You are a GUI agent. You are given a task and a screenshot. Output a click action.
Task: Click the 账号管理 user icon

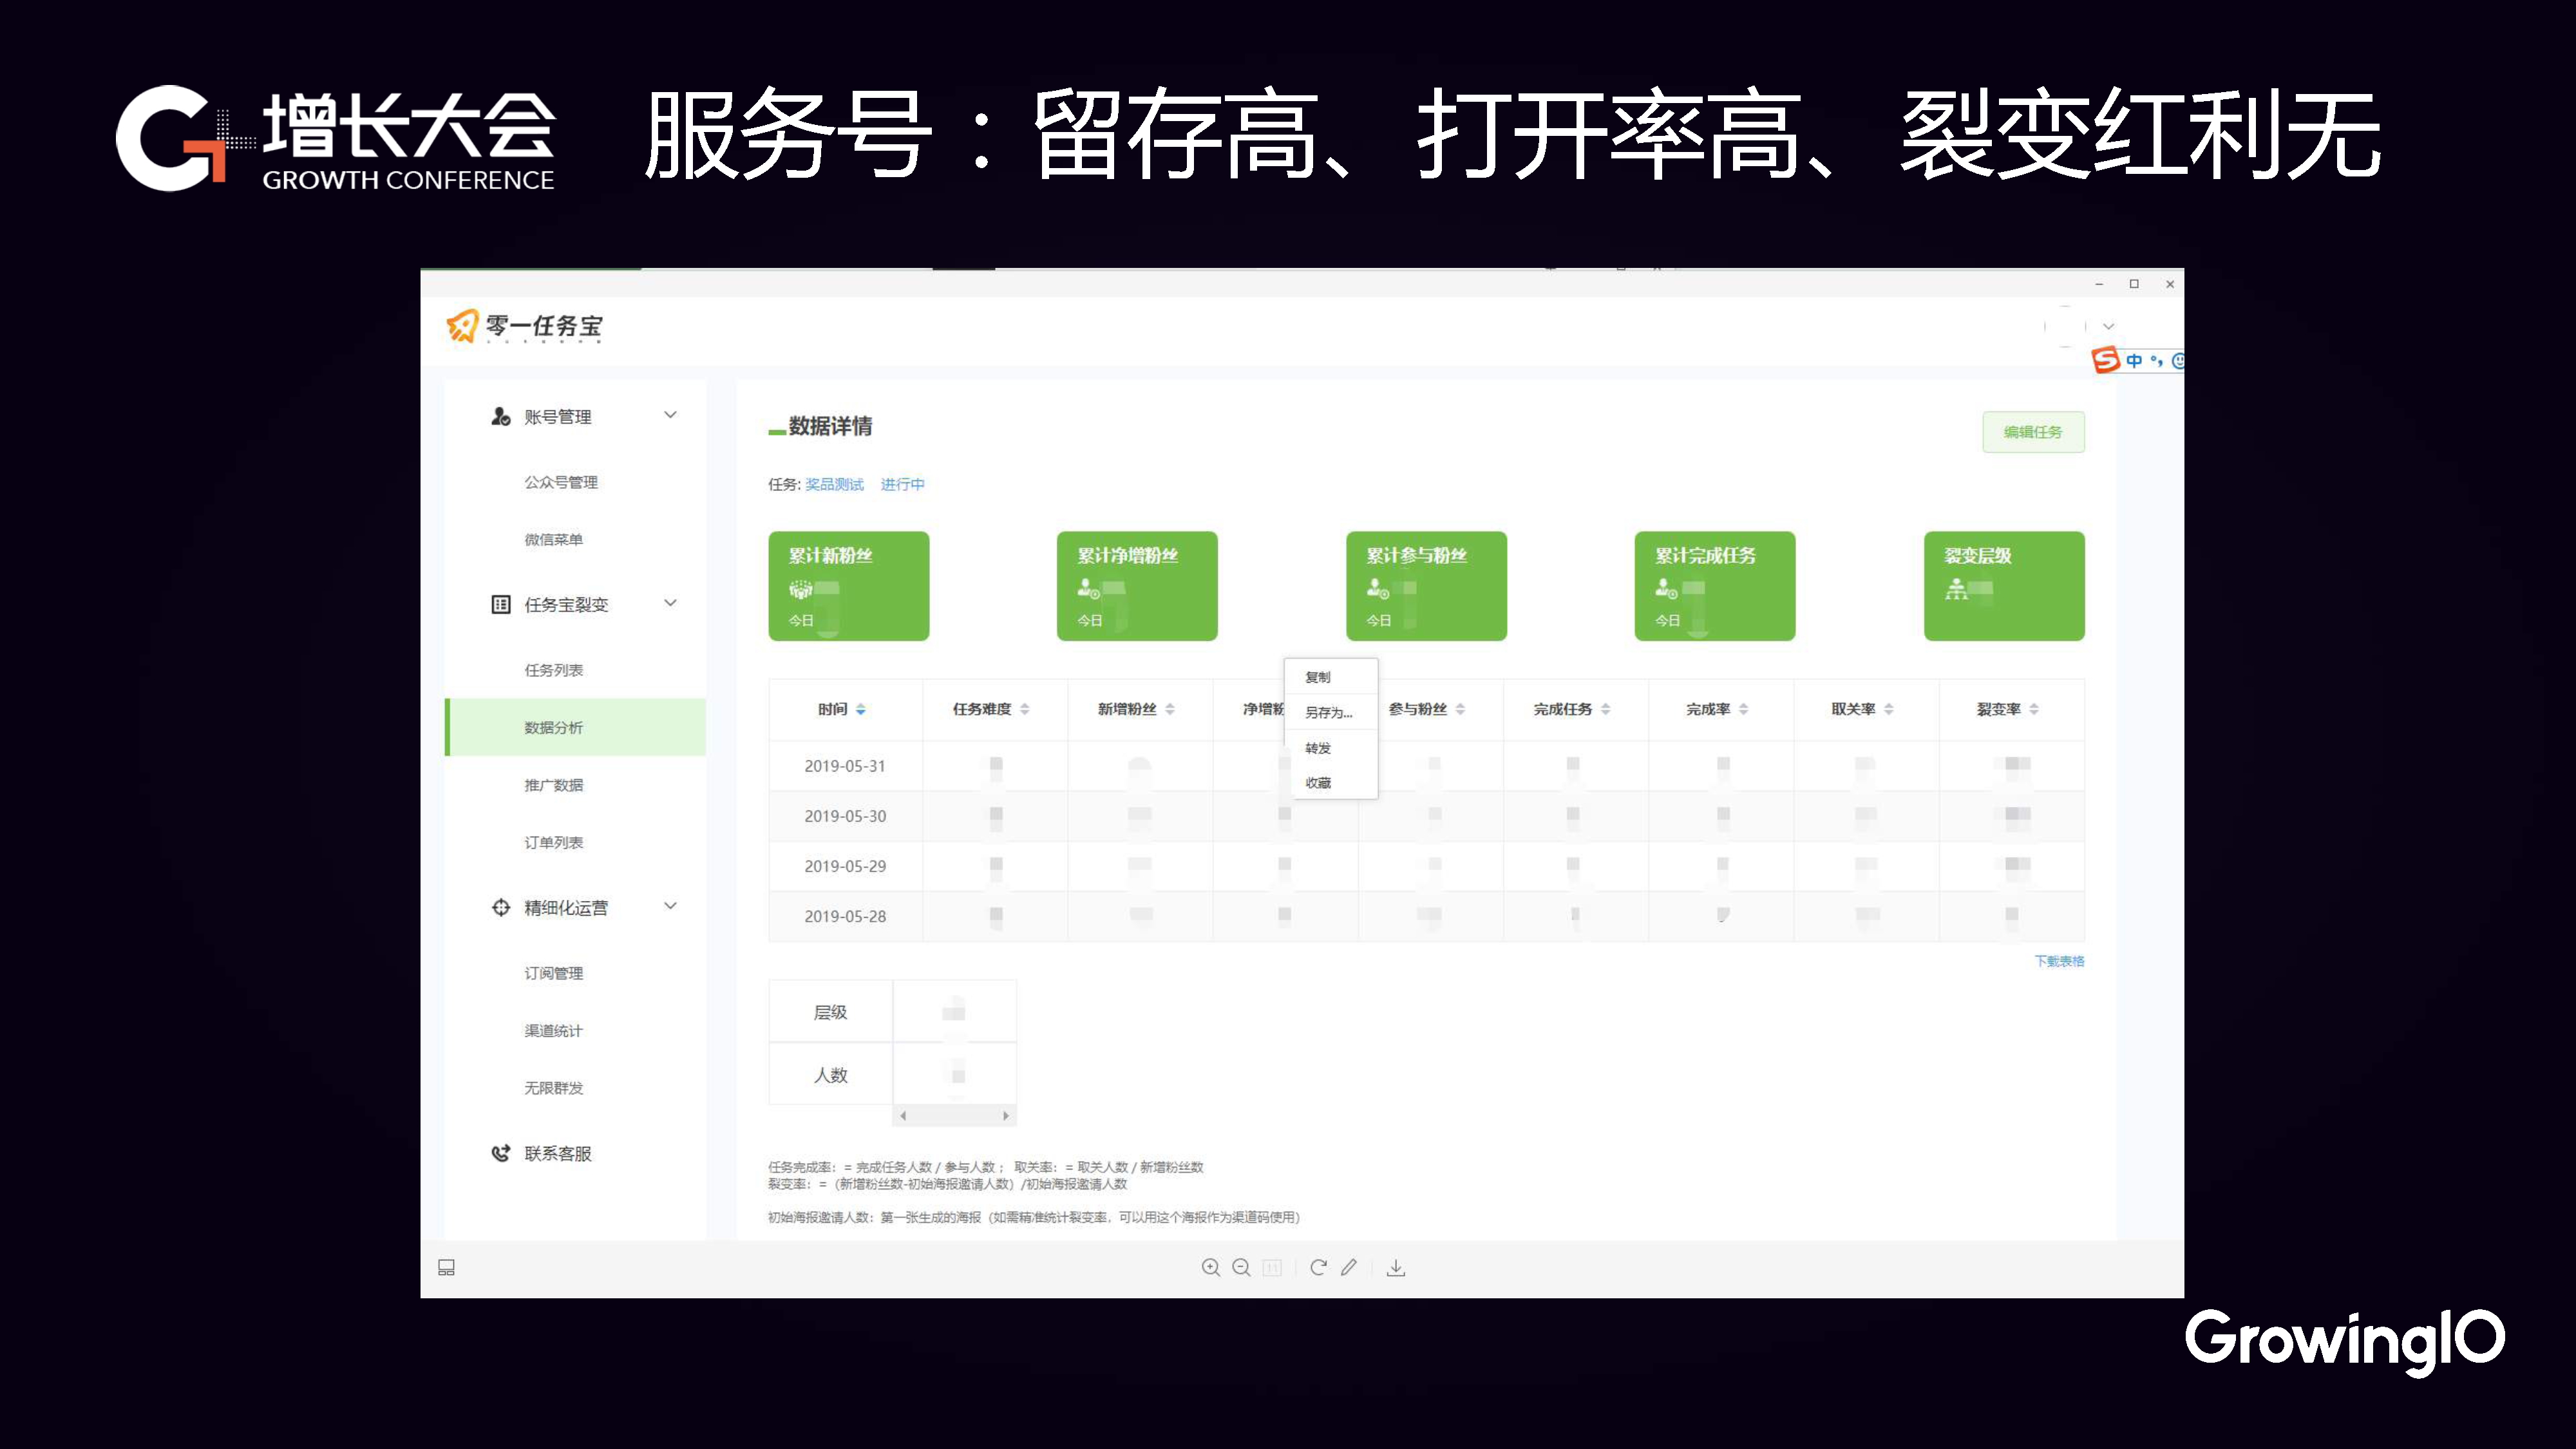click(501, 416)
